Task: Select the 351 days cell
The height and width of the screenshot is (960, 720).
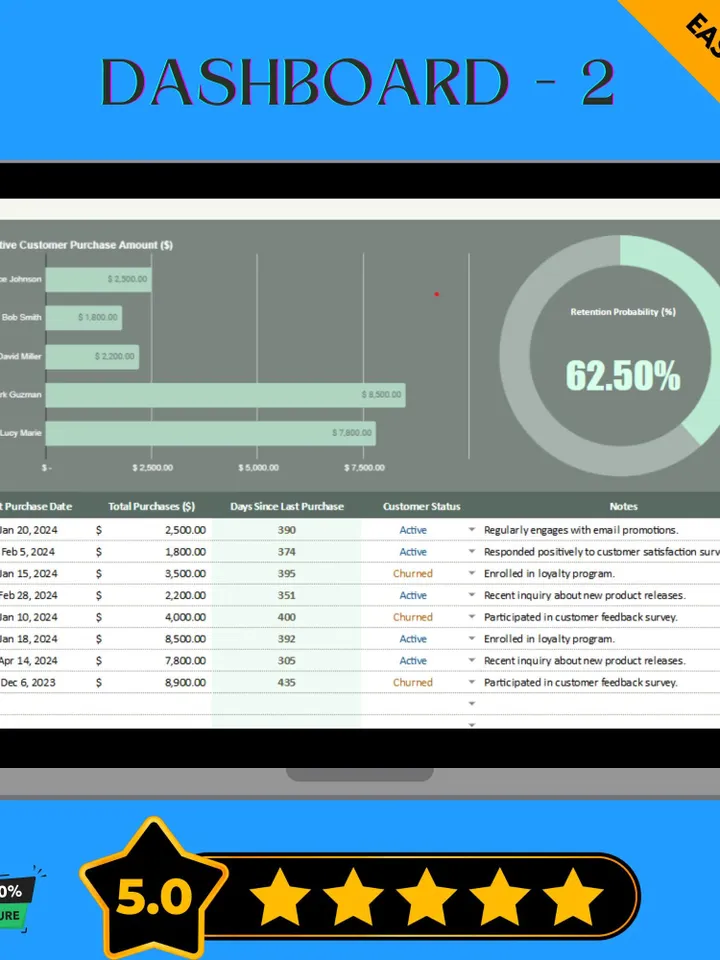Action: tap(287, 595)
